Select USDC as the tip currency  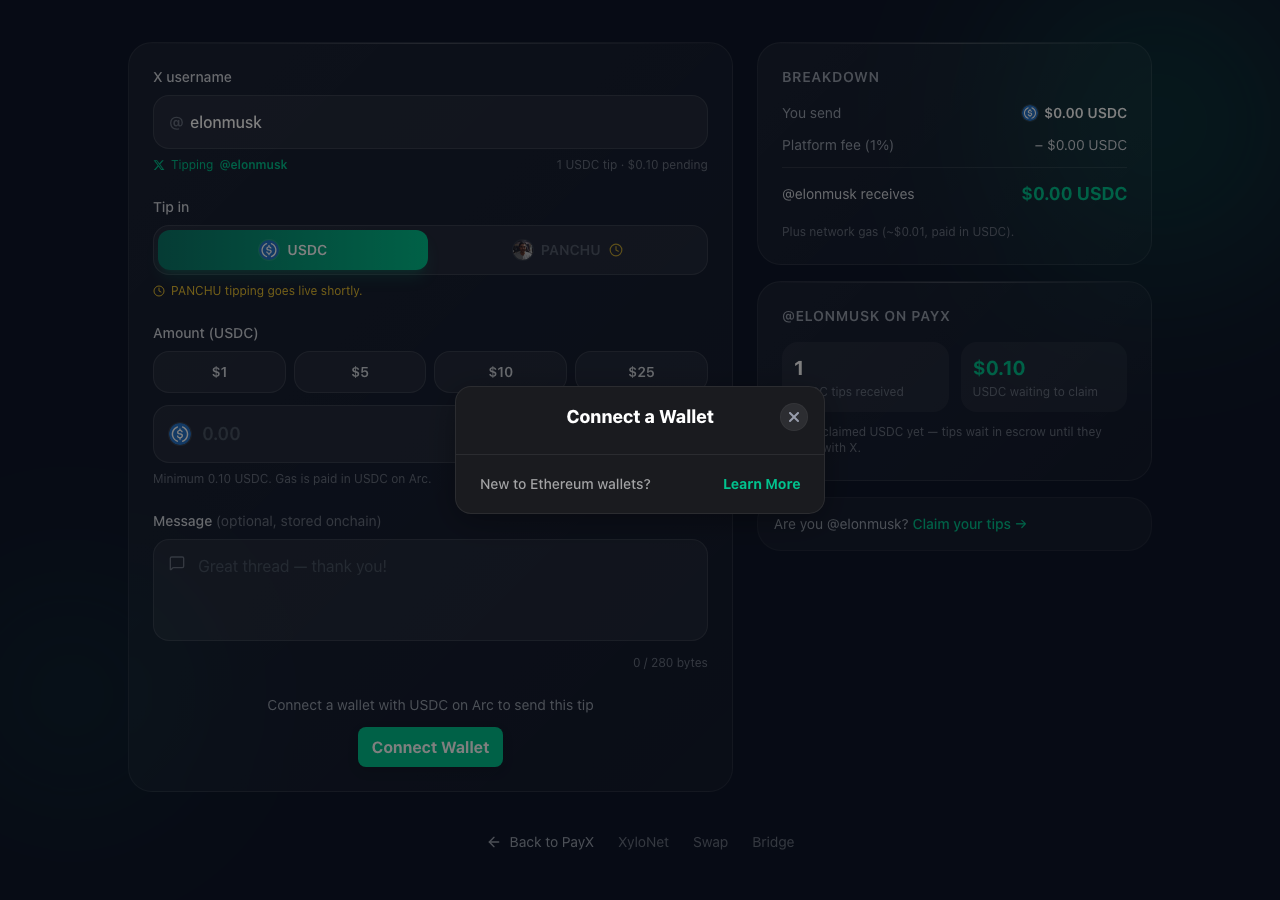(293, 250)
